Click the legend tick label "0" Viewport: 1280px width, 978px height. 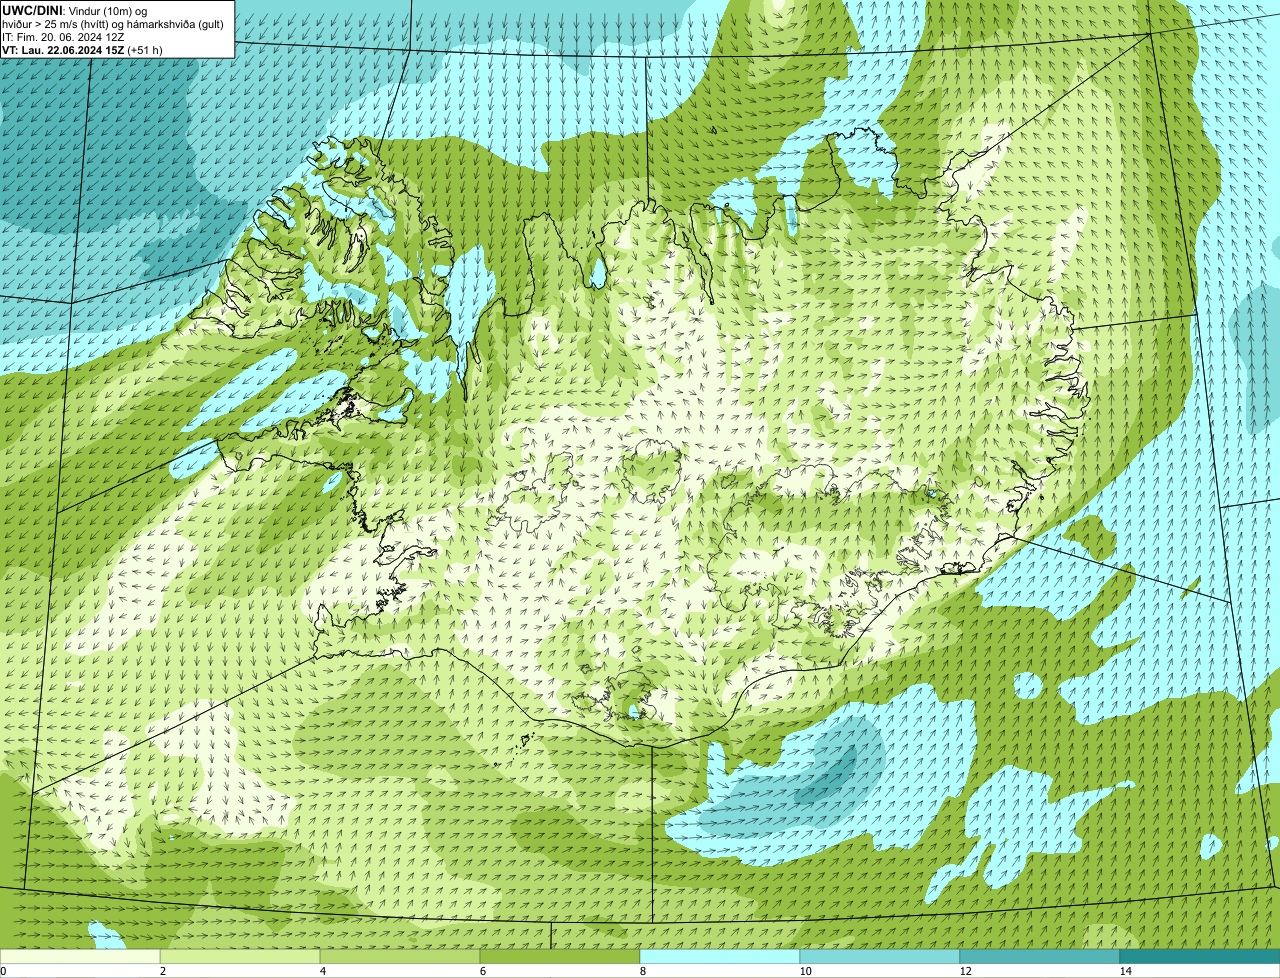click(3, 971)
